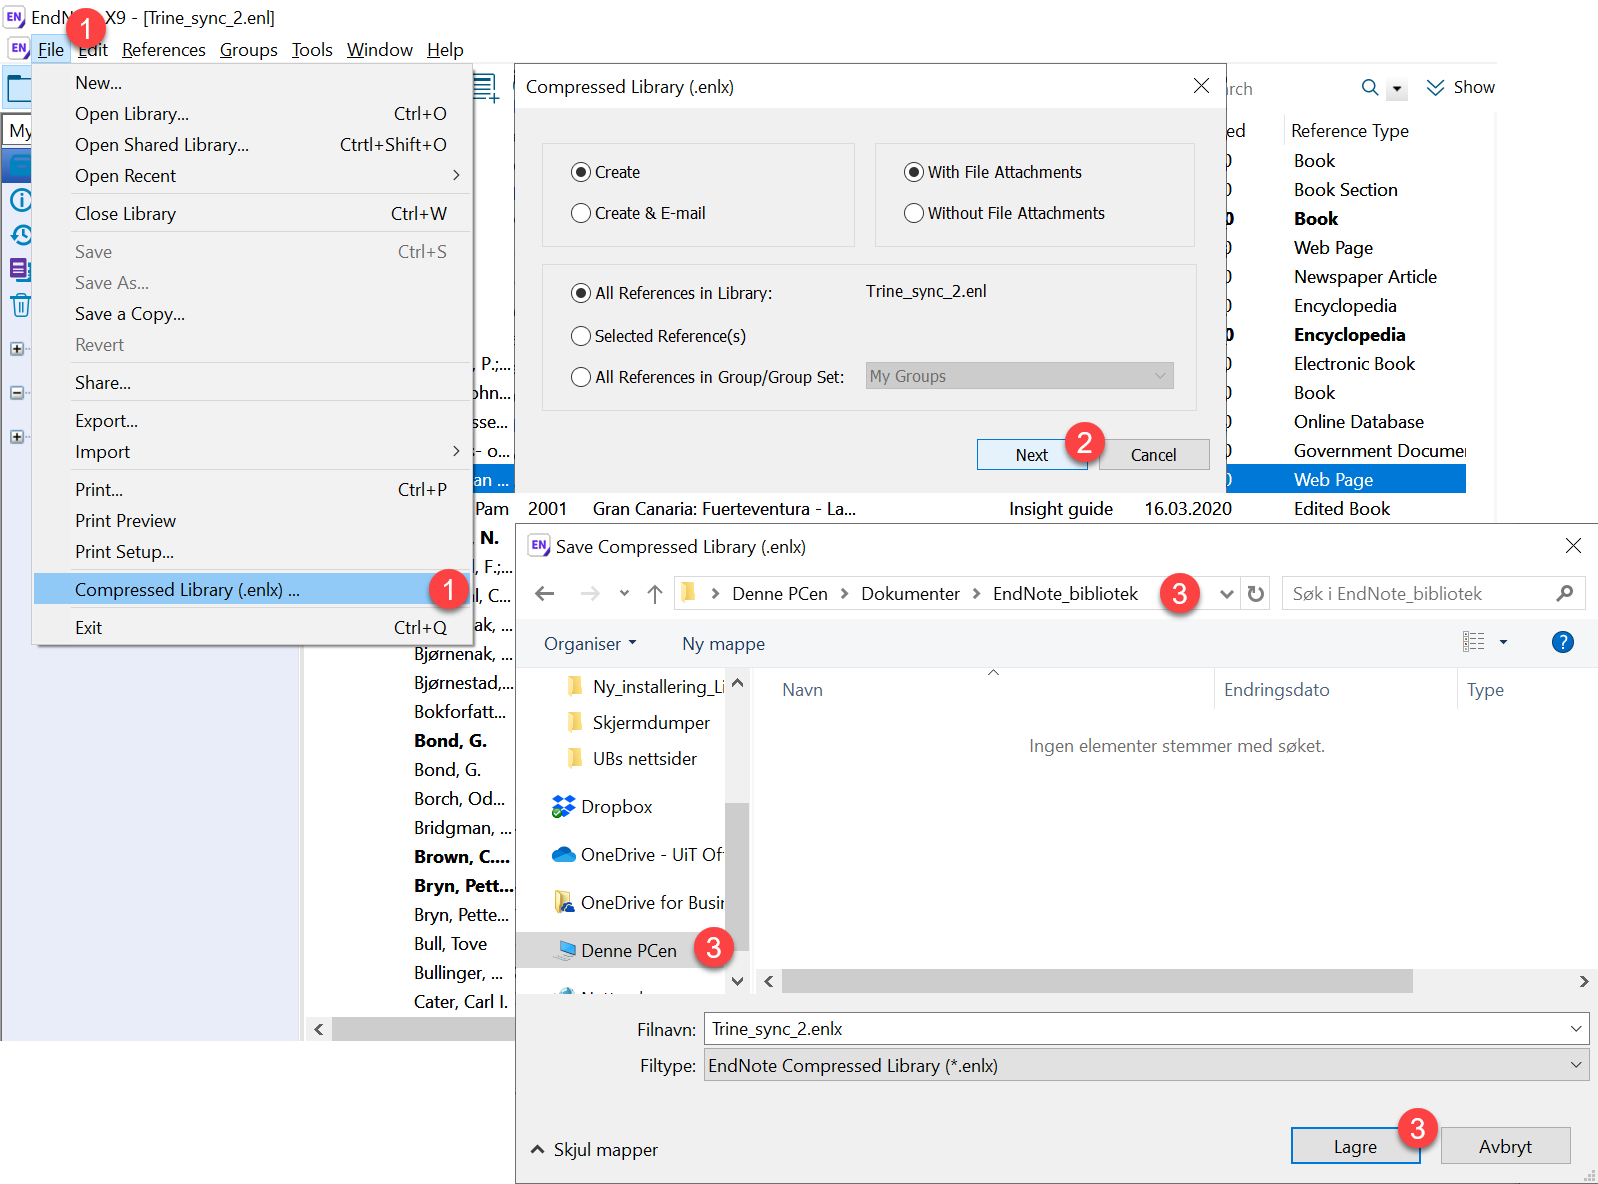Click the magnifier search icon in library toolbar
Viewport: 1598px width, 1184px height.
point(1370,88)
